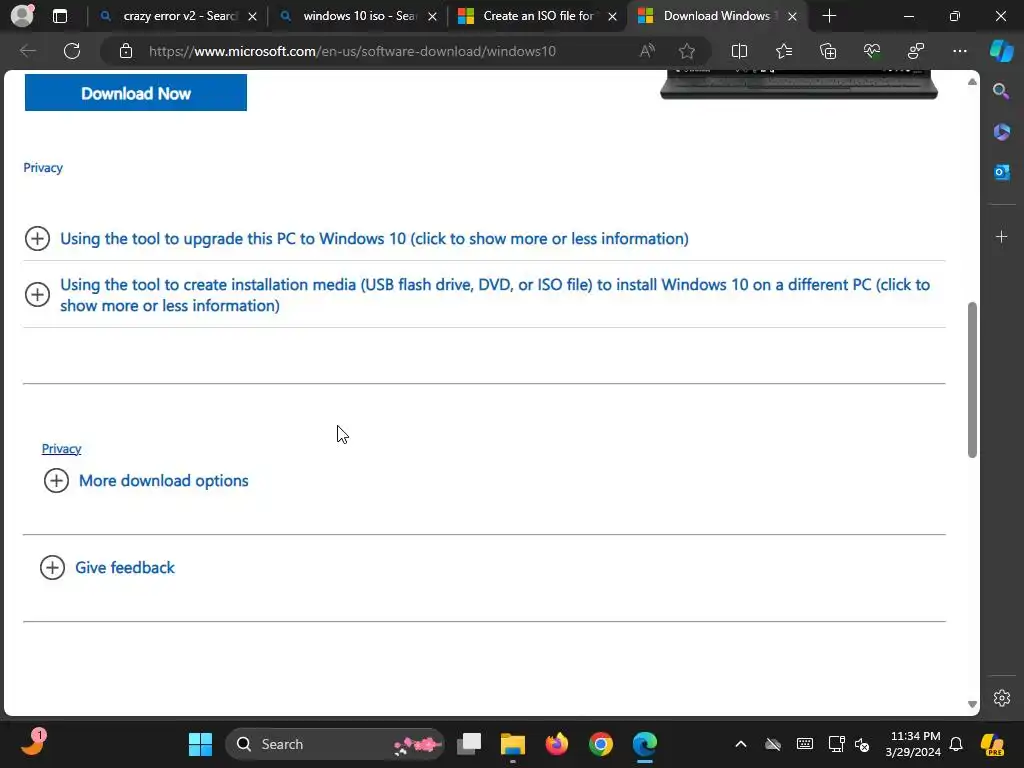The width and height of the screenshot is (1024, 768).
Task: Open the touch keyboard tray icon
Action: click(805, 744)
